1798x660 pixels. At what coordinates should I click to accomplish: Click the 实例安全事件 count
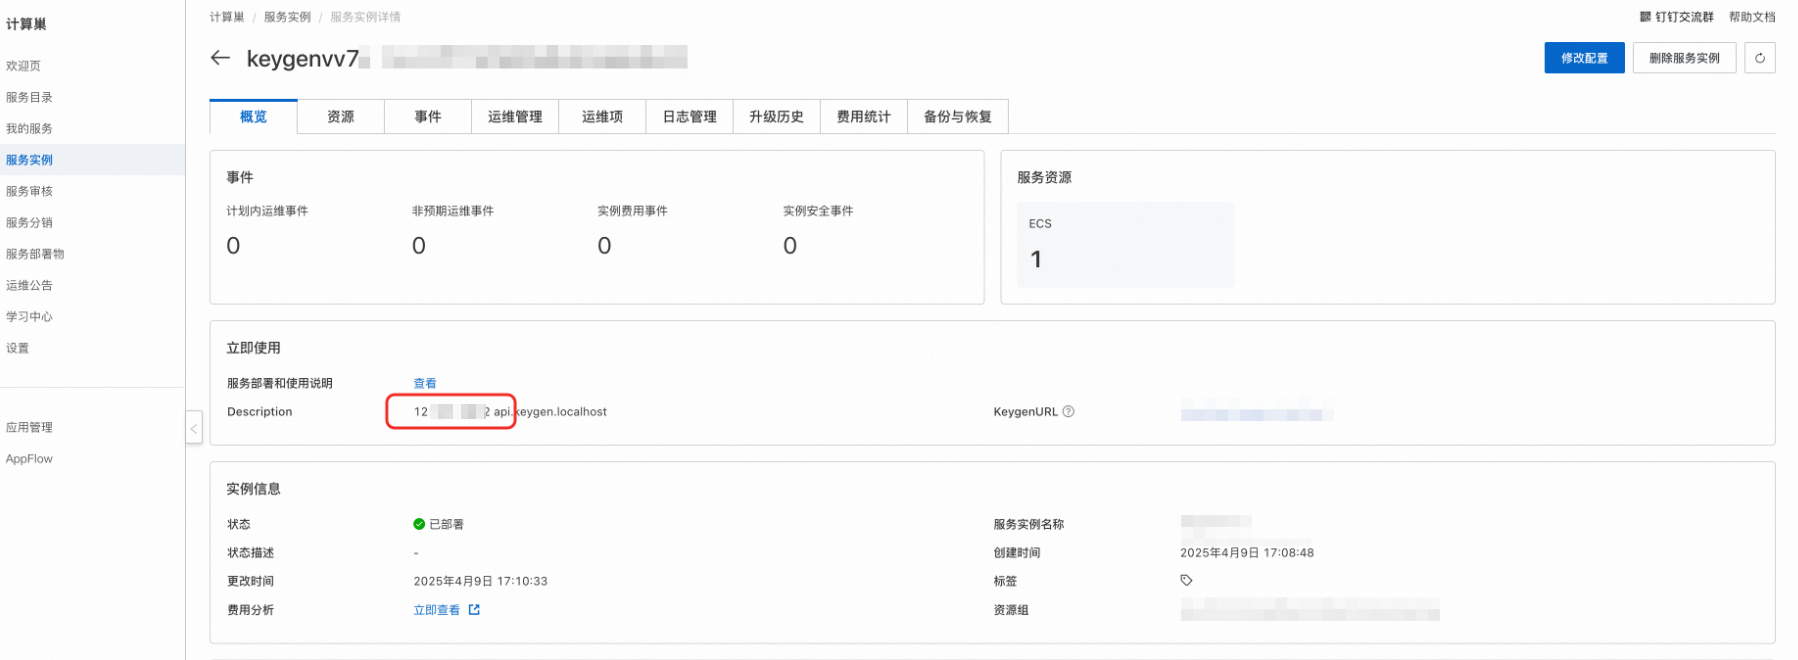click(790, 246)
